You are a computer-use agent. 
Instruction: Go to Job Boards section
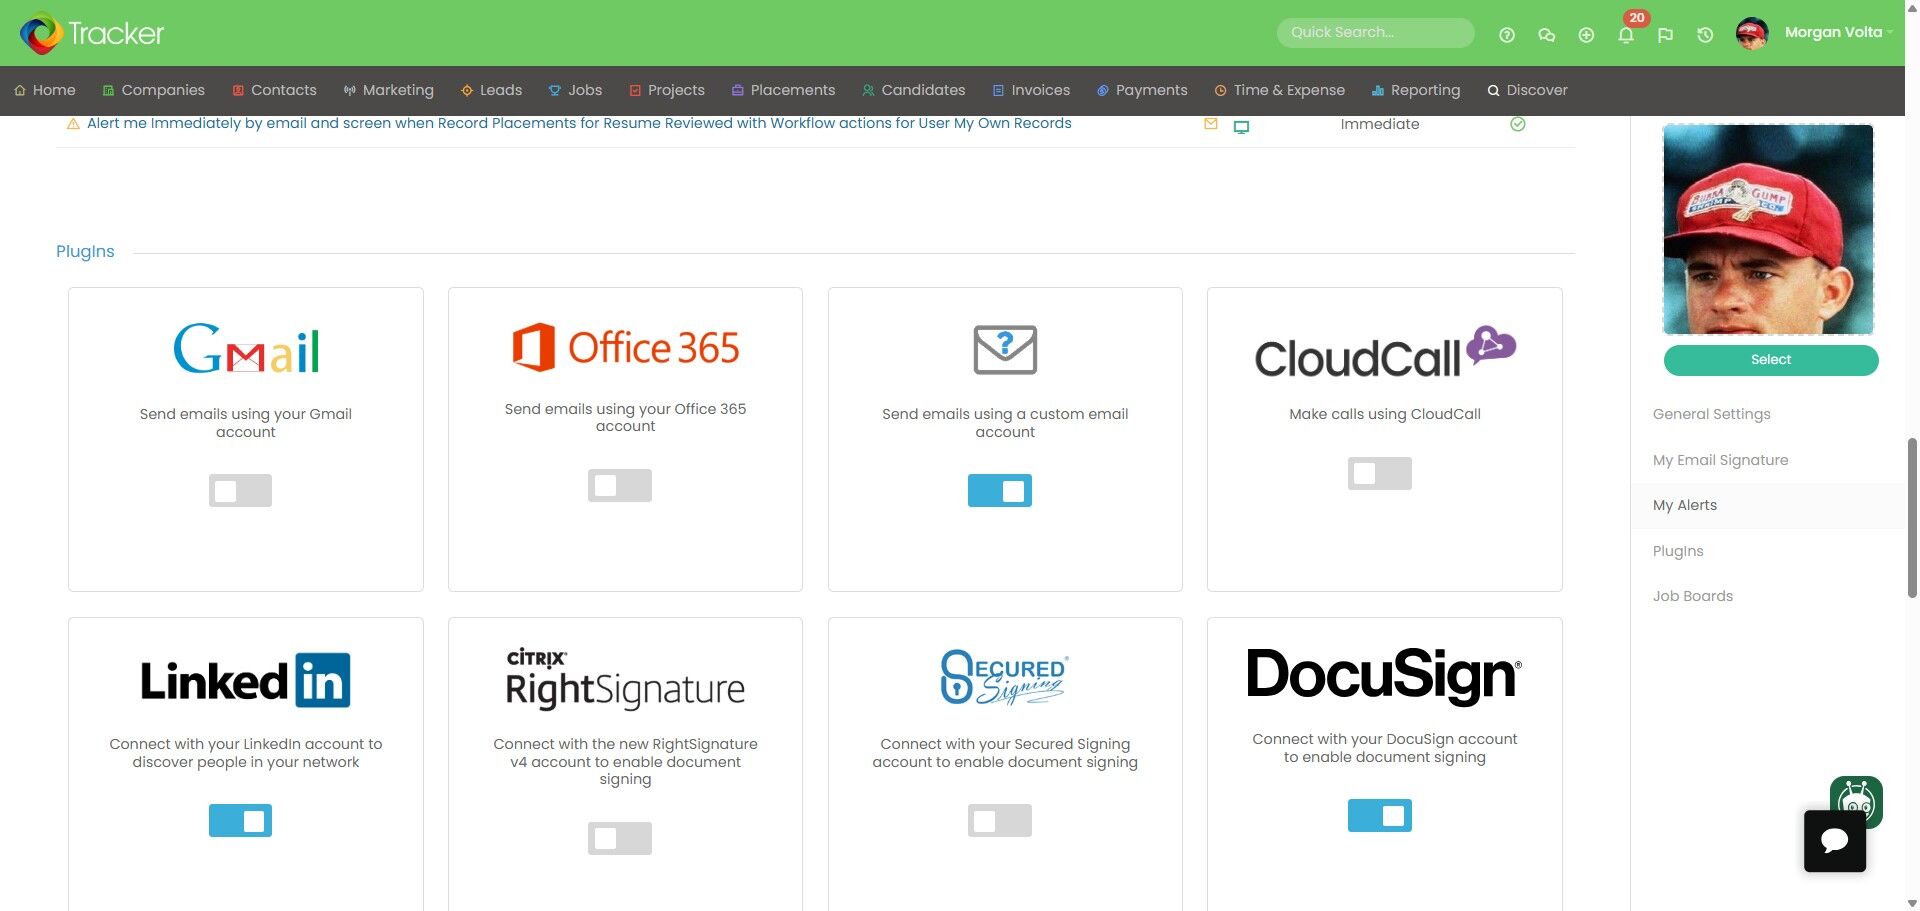(1693, 596)
